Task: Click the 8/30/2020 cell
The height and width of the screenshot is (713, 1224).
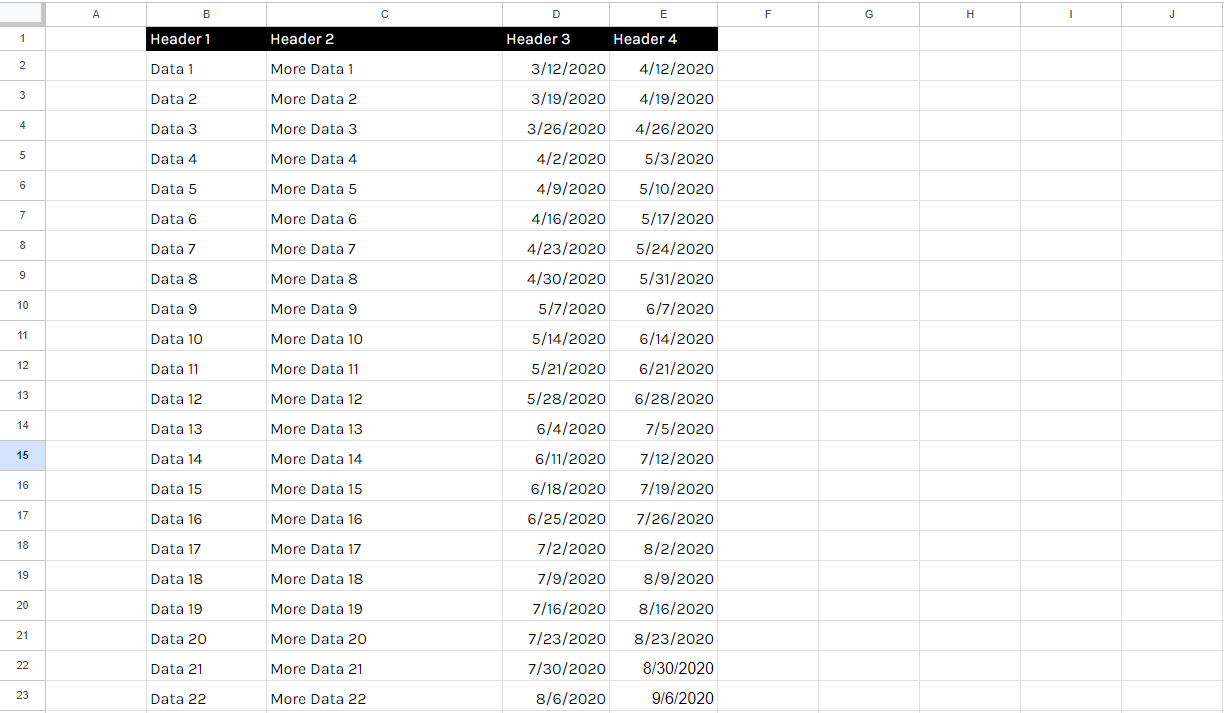Action: pos(664,666)
